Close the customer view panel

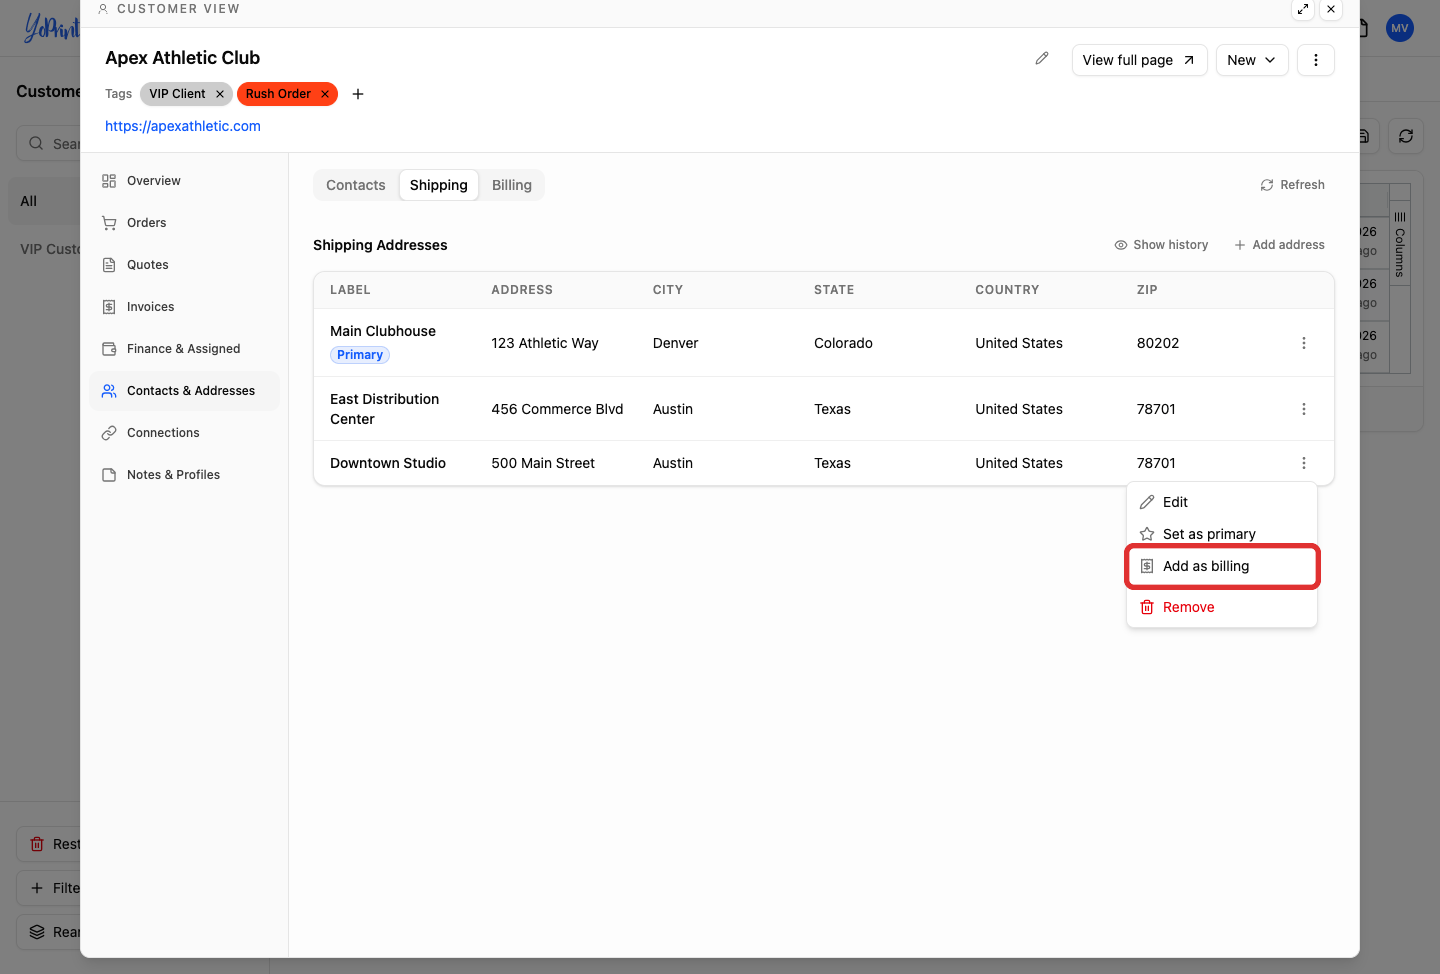click(1331, 9)
